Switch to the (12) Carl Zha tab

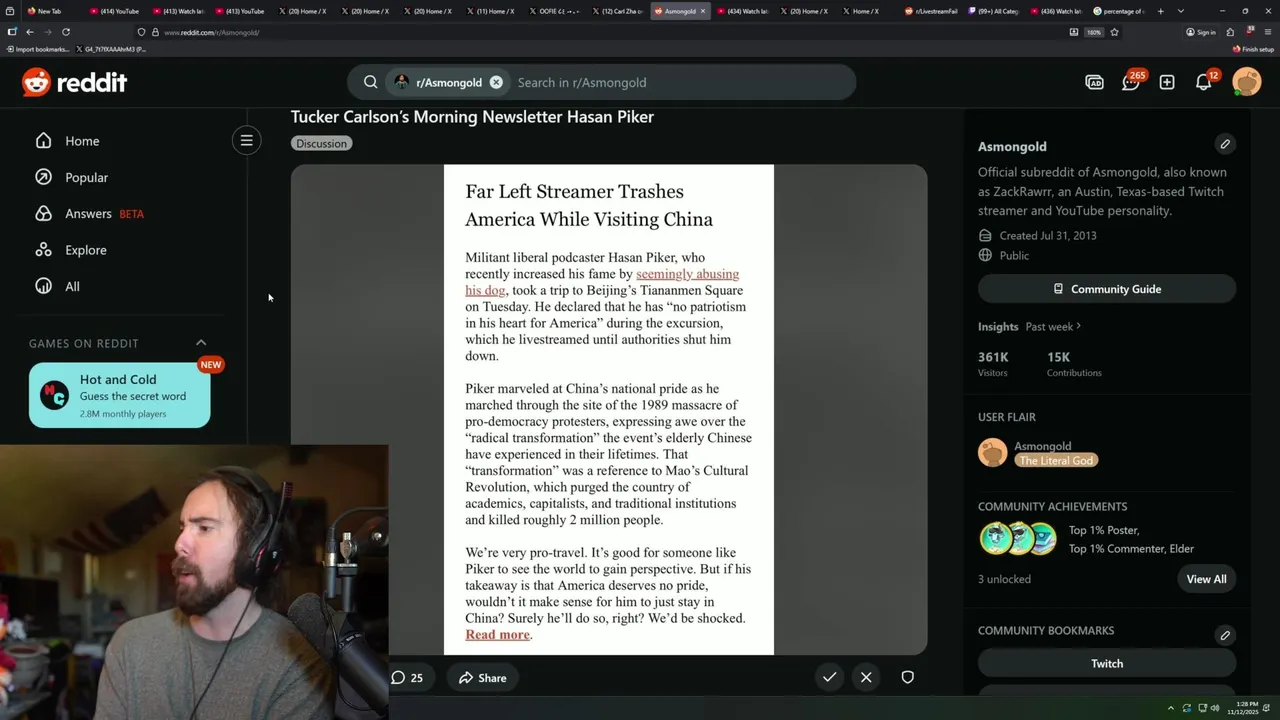620,11
